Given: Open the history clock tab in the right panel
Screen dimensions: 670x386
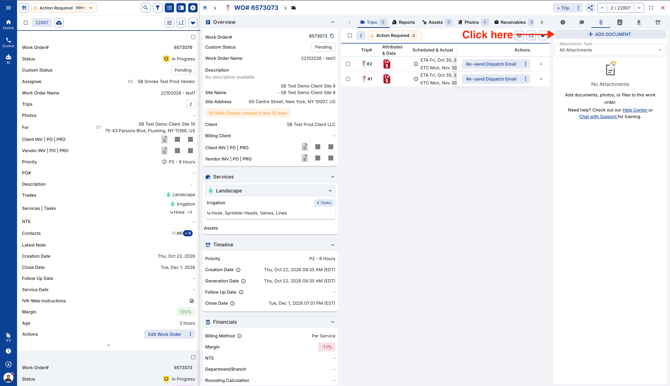Looking at the screenshot, I should [563, 22].
